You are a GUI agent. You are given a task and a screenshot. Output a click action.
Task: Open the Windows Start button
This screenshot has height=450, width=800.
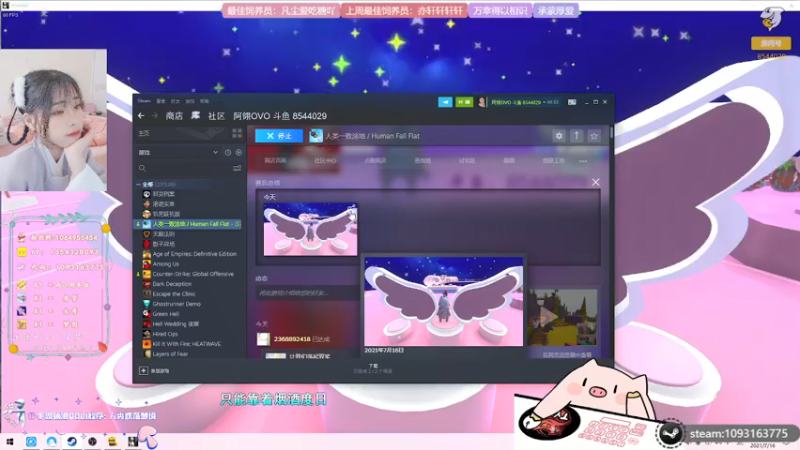10,442
